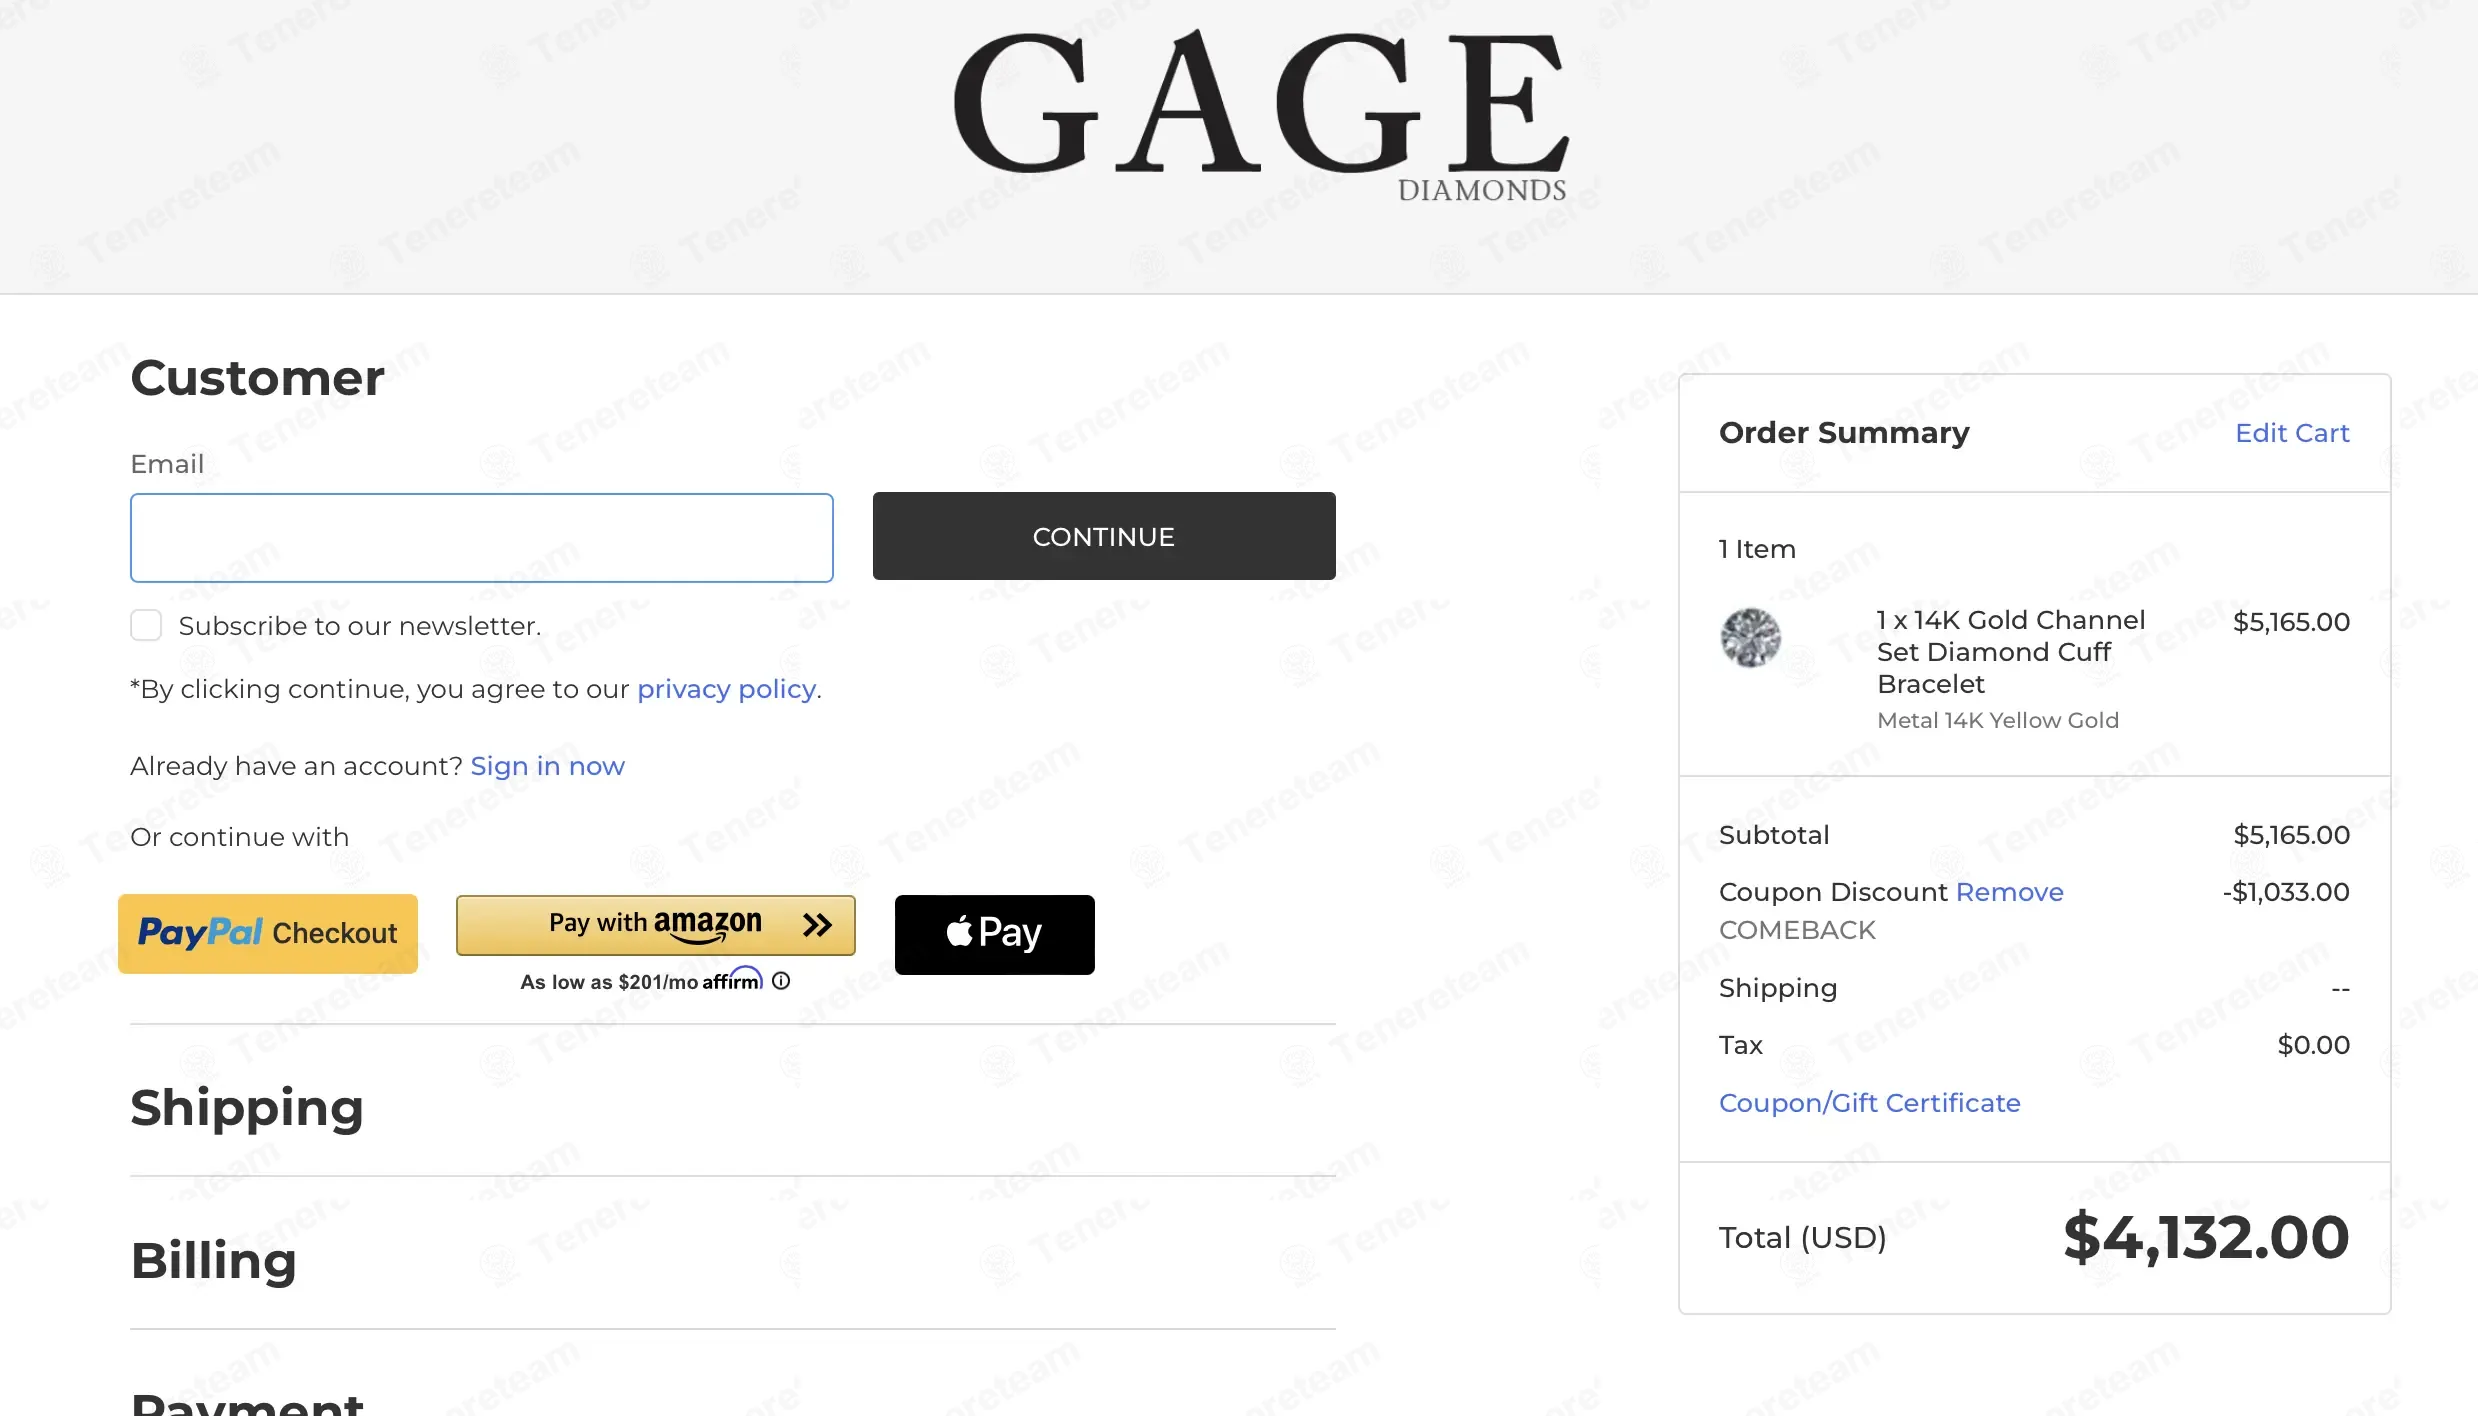
Task: Open the privacy policy link
Action: pyautogui.click(x=726, y=689)
